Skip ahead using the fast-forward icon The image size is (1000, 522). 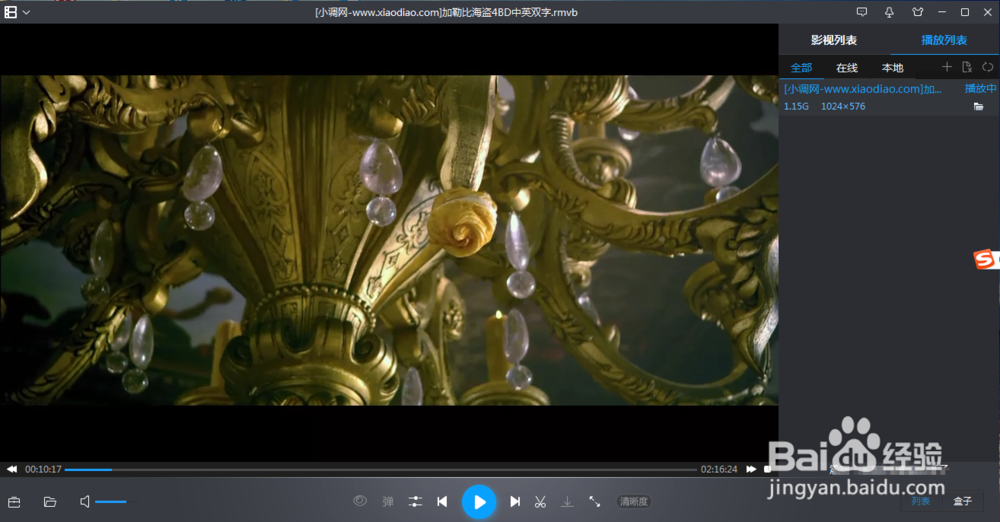pos(751,469)
